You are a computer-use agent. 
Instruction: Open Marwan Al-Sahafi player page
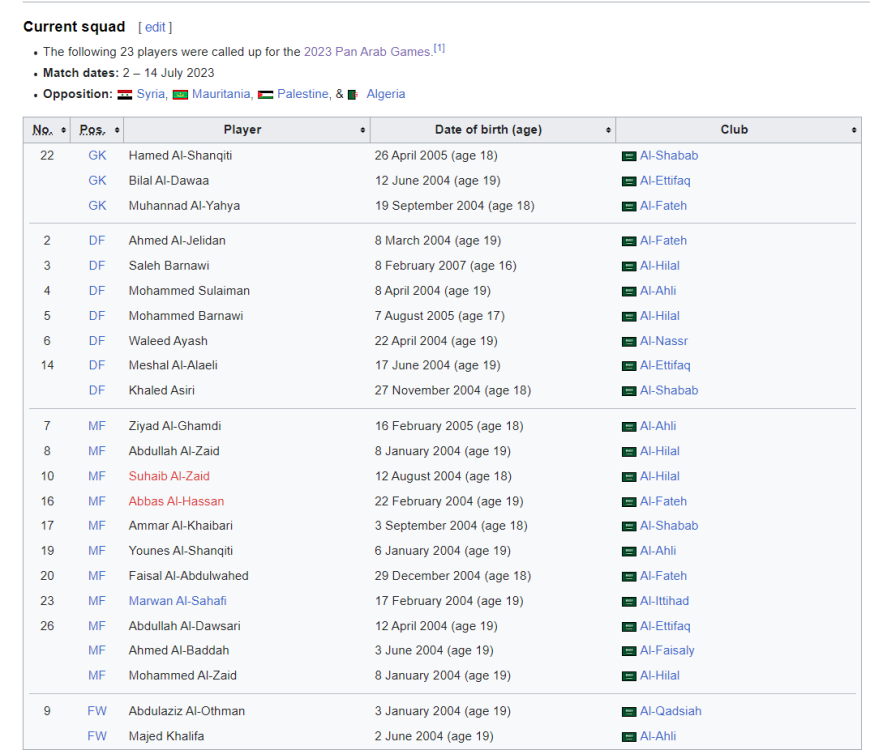177,601
